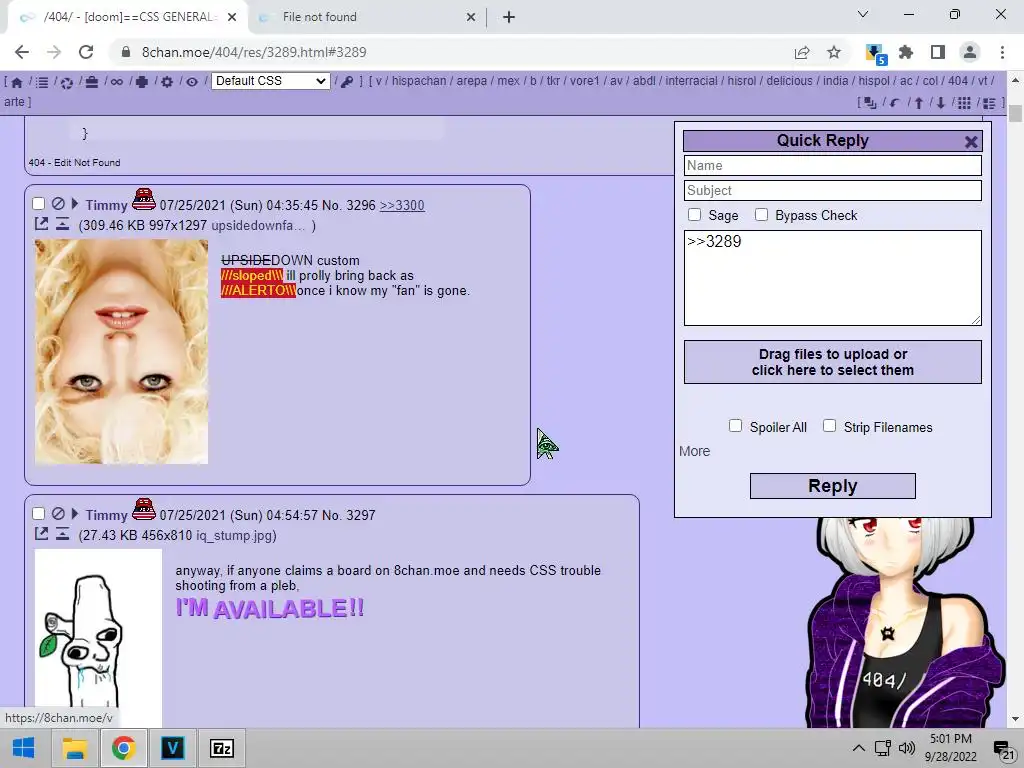1024x768 pixels.
Task: Click the list view icon in nav bar
Action: (x=989, y=103)
